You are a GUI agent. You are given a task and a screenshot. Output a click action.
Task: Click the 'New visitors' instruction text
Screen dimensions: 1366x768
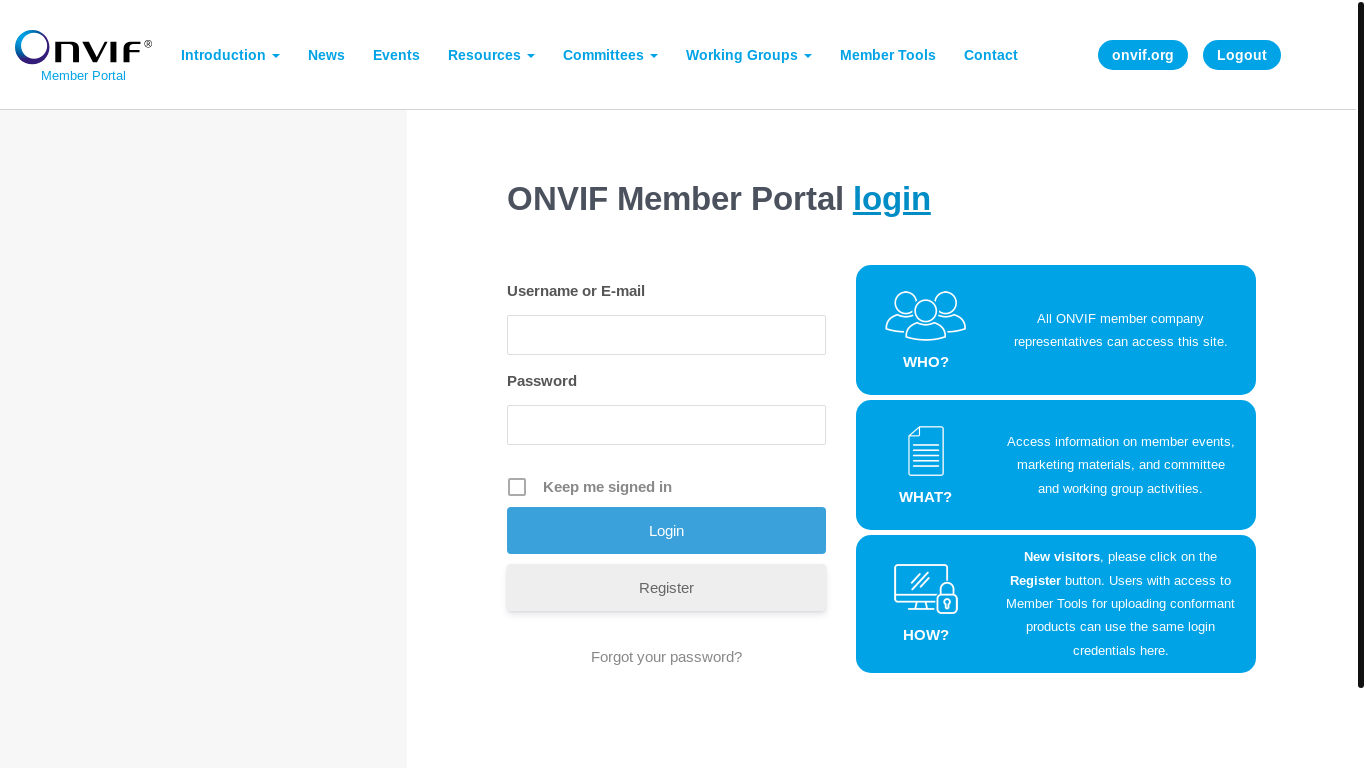(x=1121, y=603)
